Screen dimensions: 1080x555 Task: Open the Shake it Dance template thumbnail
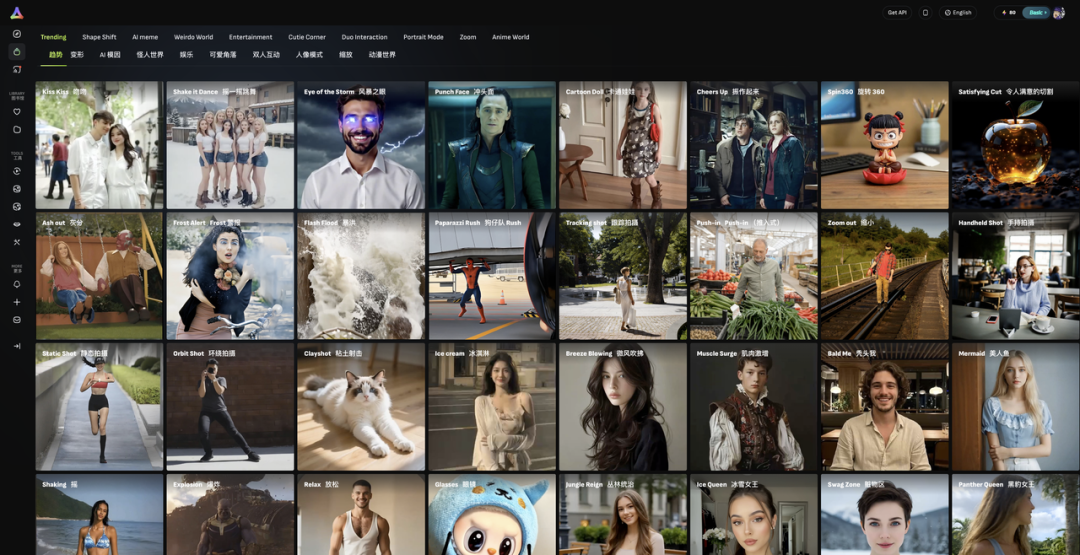coord(230,145)
